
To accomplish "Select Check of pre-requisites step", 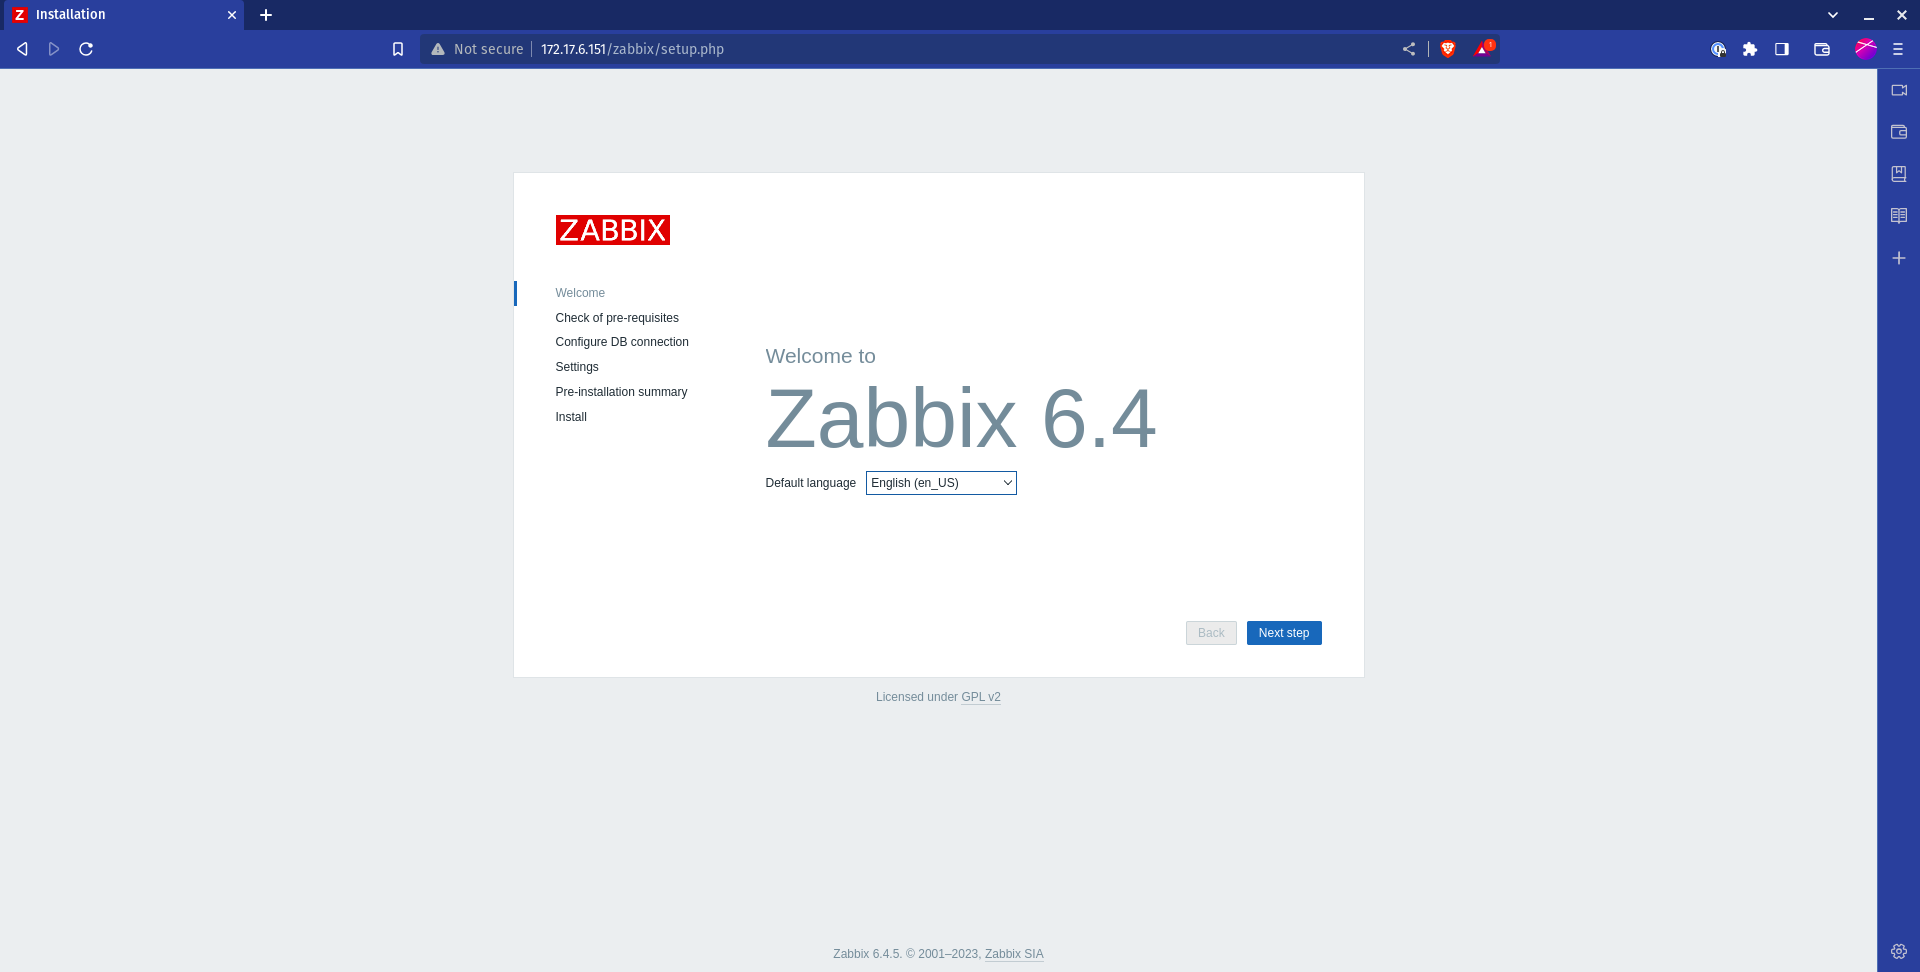I will [617, 318].
